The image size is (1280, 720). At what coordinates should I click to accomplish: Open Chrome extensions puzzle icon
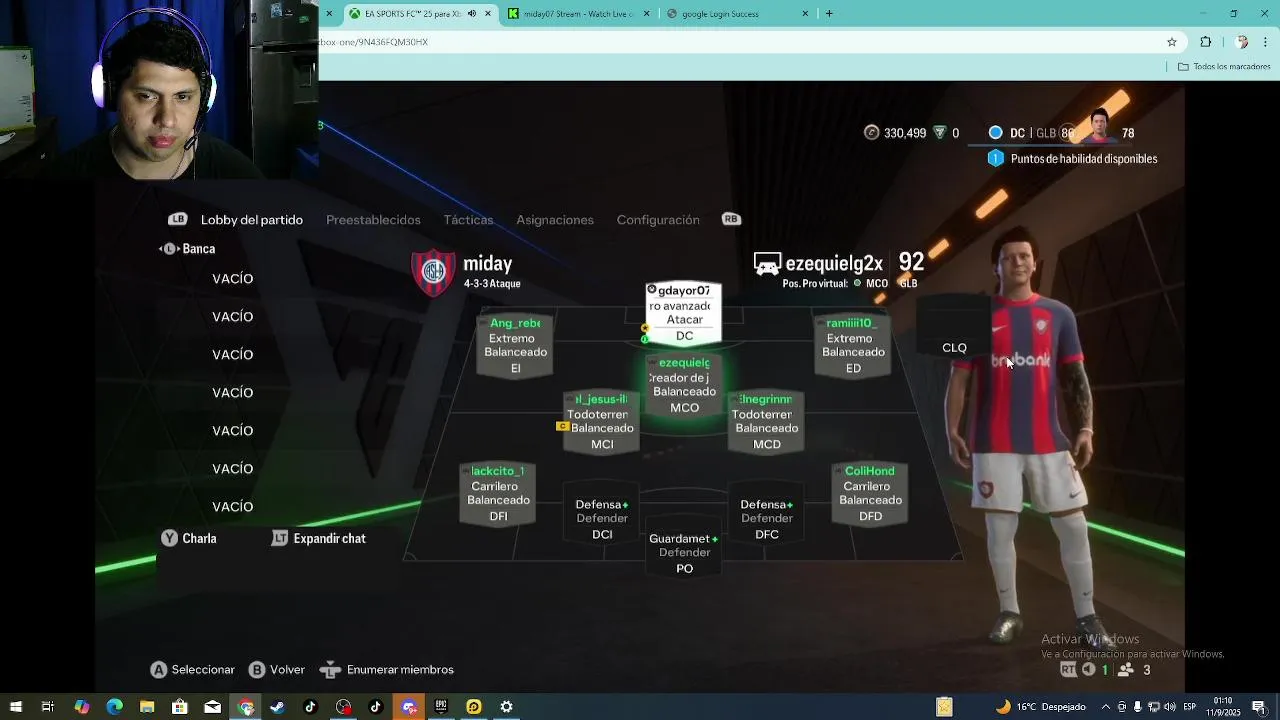pyautogui.click(x=1205, y=42)
